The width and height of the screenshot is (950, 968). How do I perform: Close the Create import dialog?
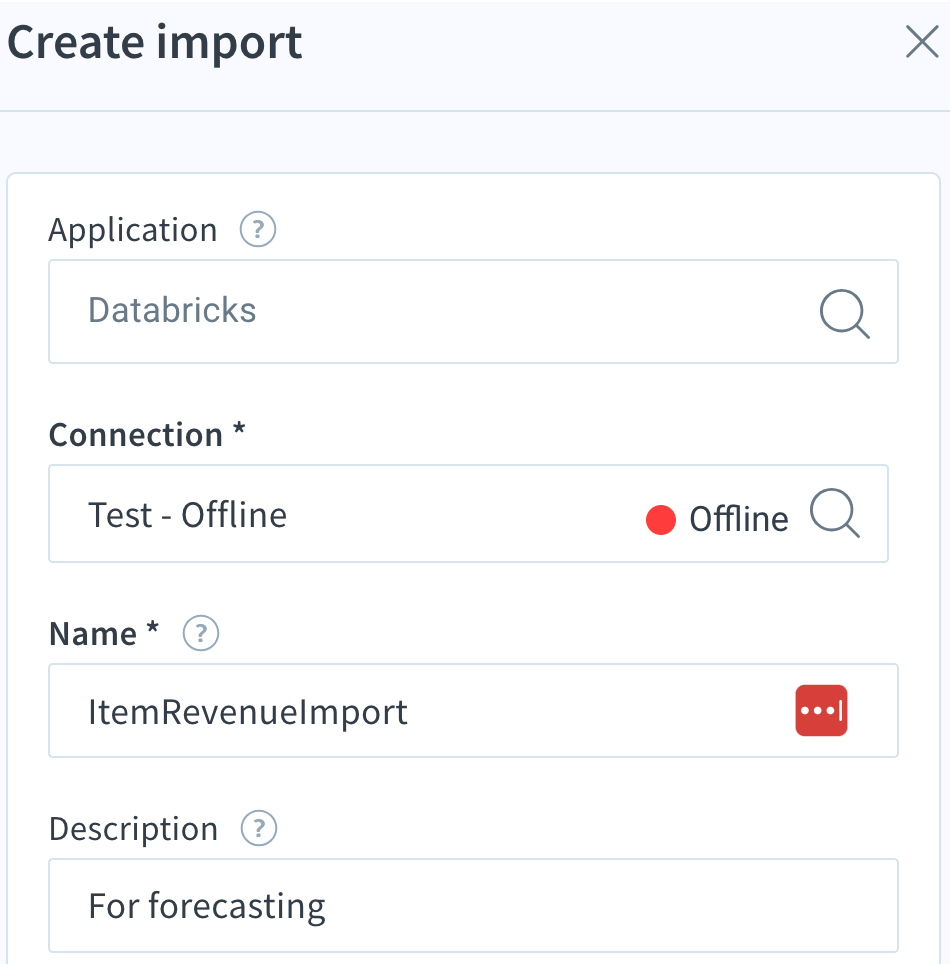(921, 41)
